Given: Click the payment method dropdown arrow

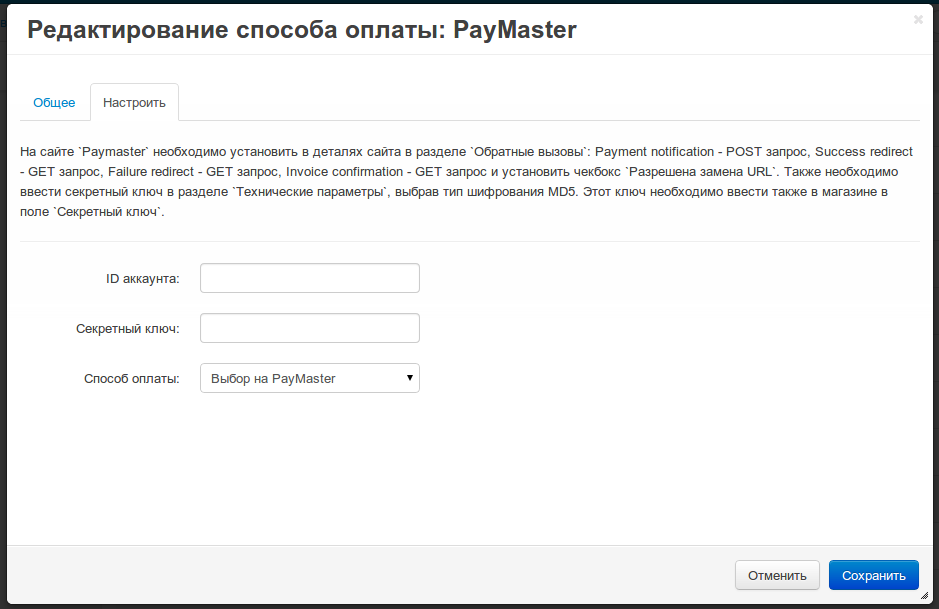Looking at the screenshot, I should [x=409, y=378].
